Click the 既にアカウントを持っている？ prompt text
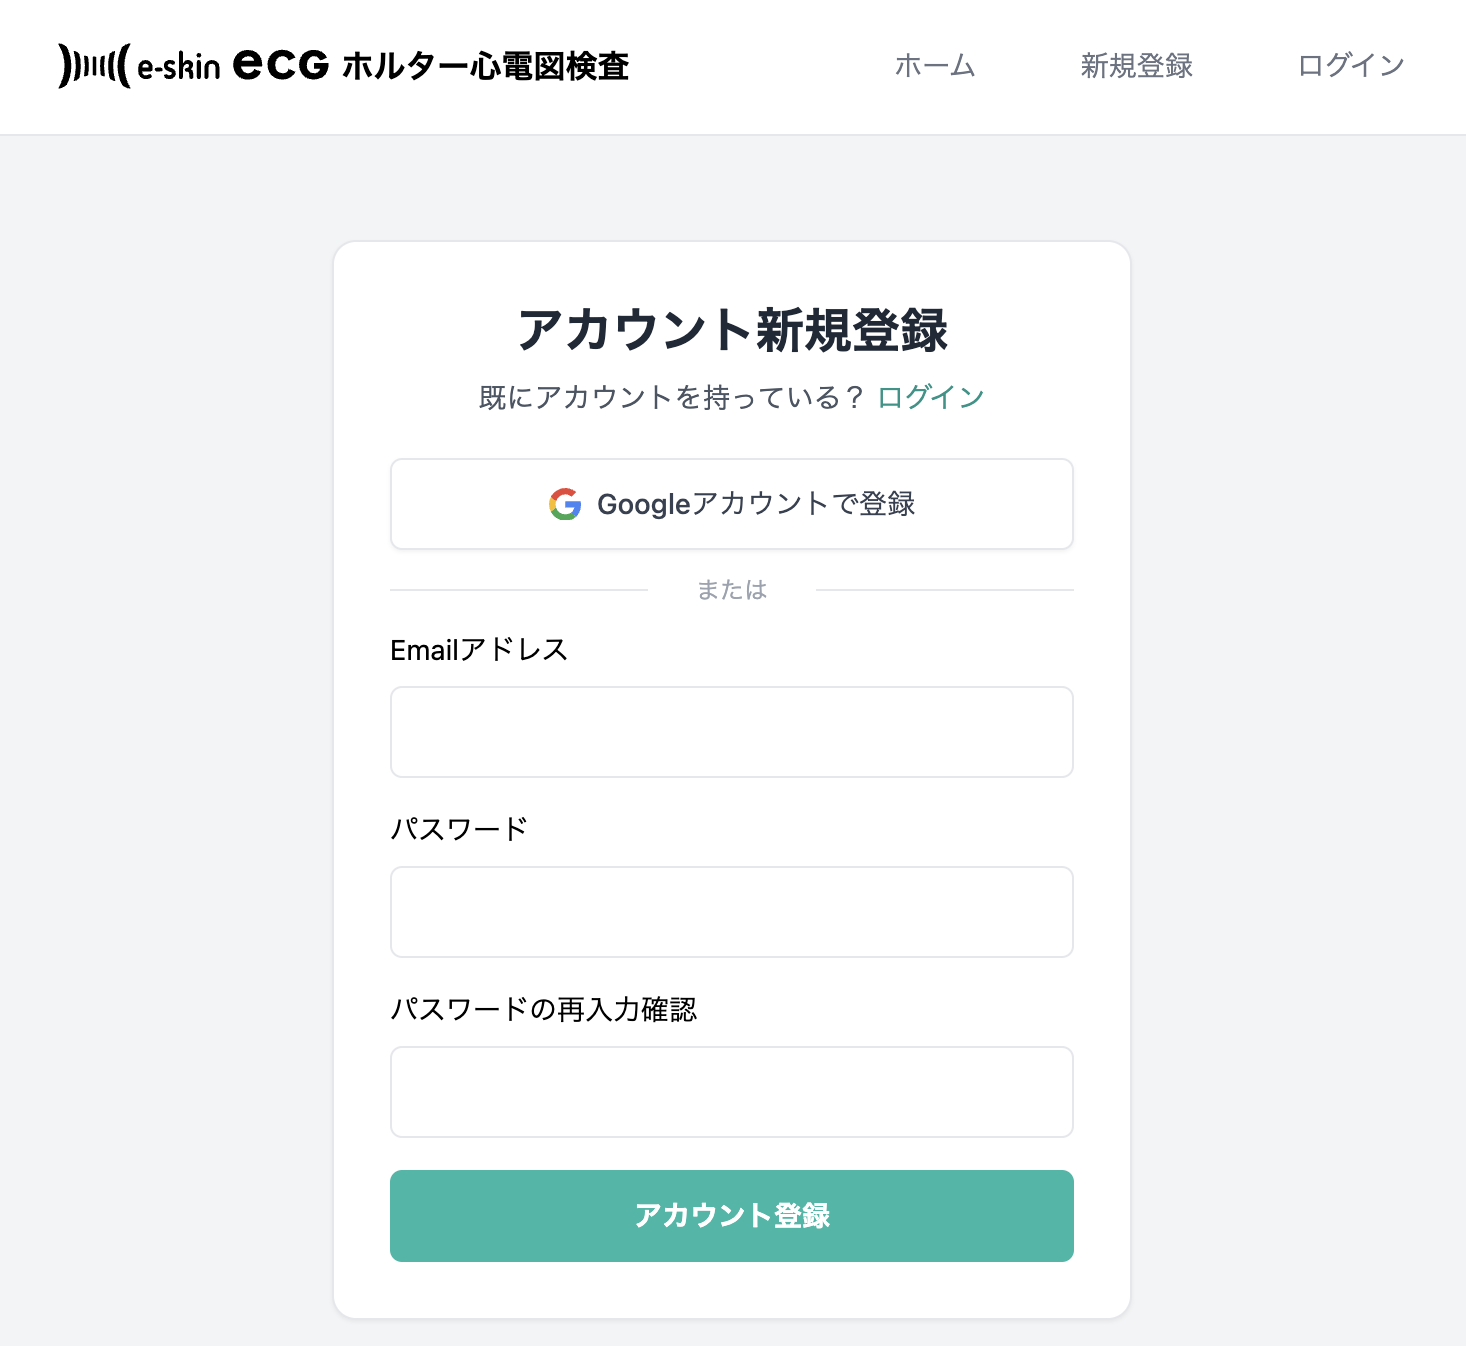The image size is (1466, 1346). pos(668,396)
